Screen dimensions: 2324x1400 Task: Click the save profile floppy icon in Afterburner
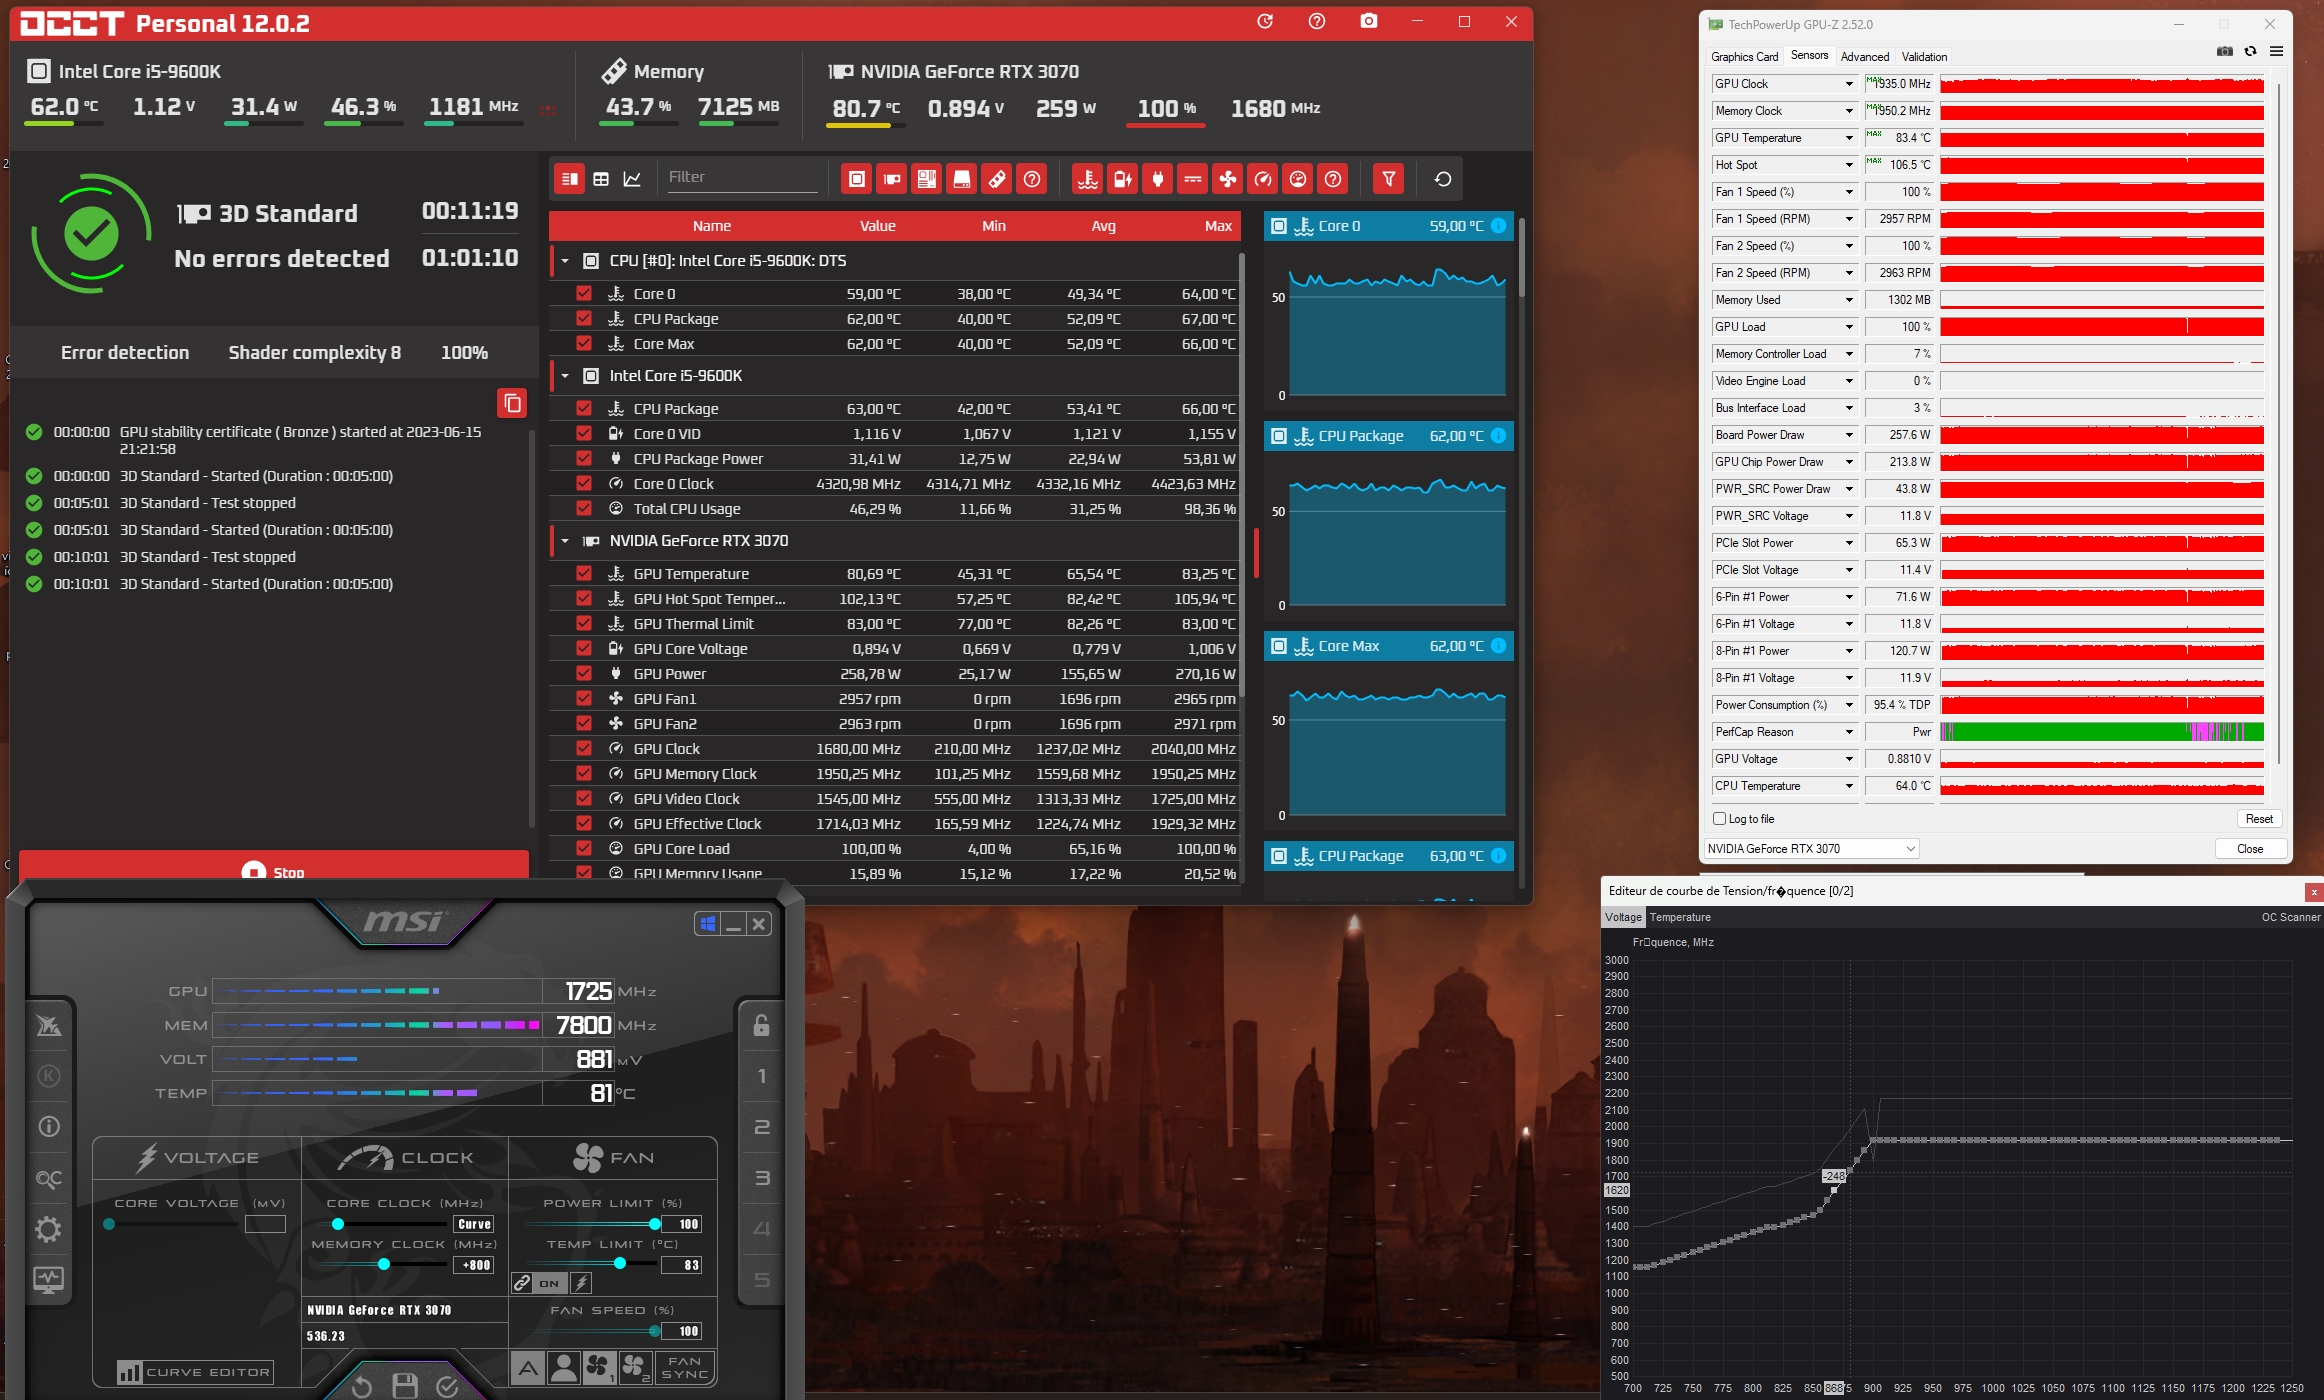pos(405,1385)
